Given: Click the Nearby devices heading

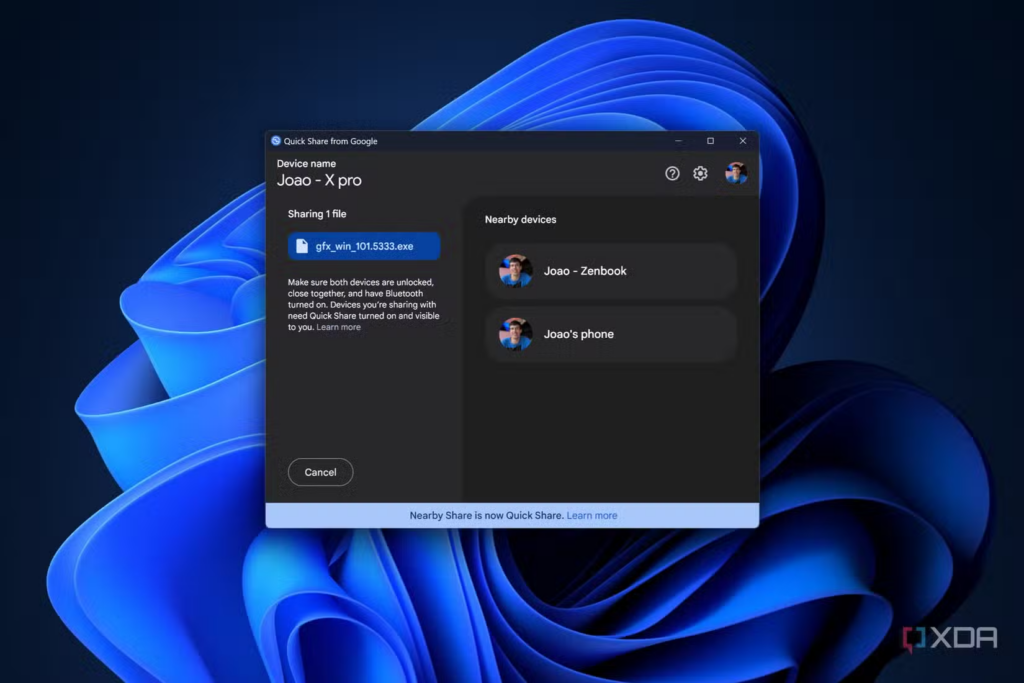Looking at the screenshot, I should [520, 219].
